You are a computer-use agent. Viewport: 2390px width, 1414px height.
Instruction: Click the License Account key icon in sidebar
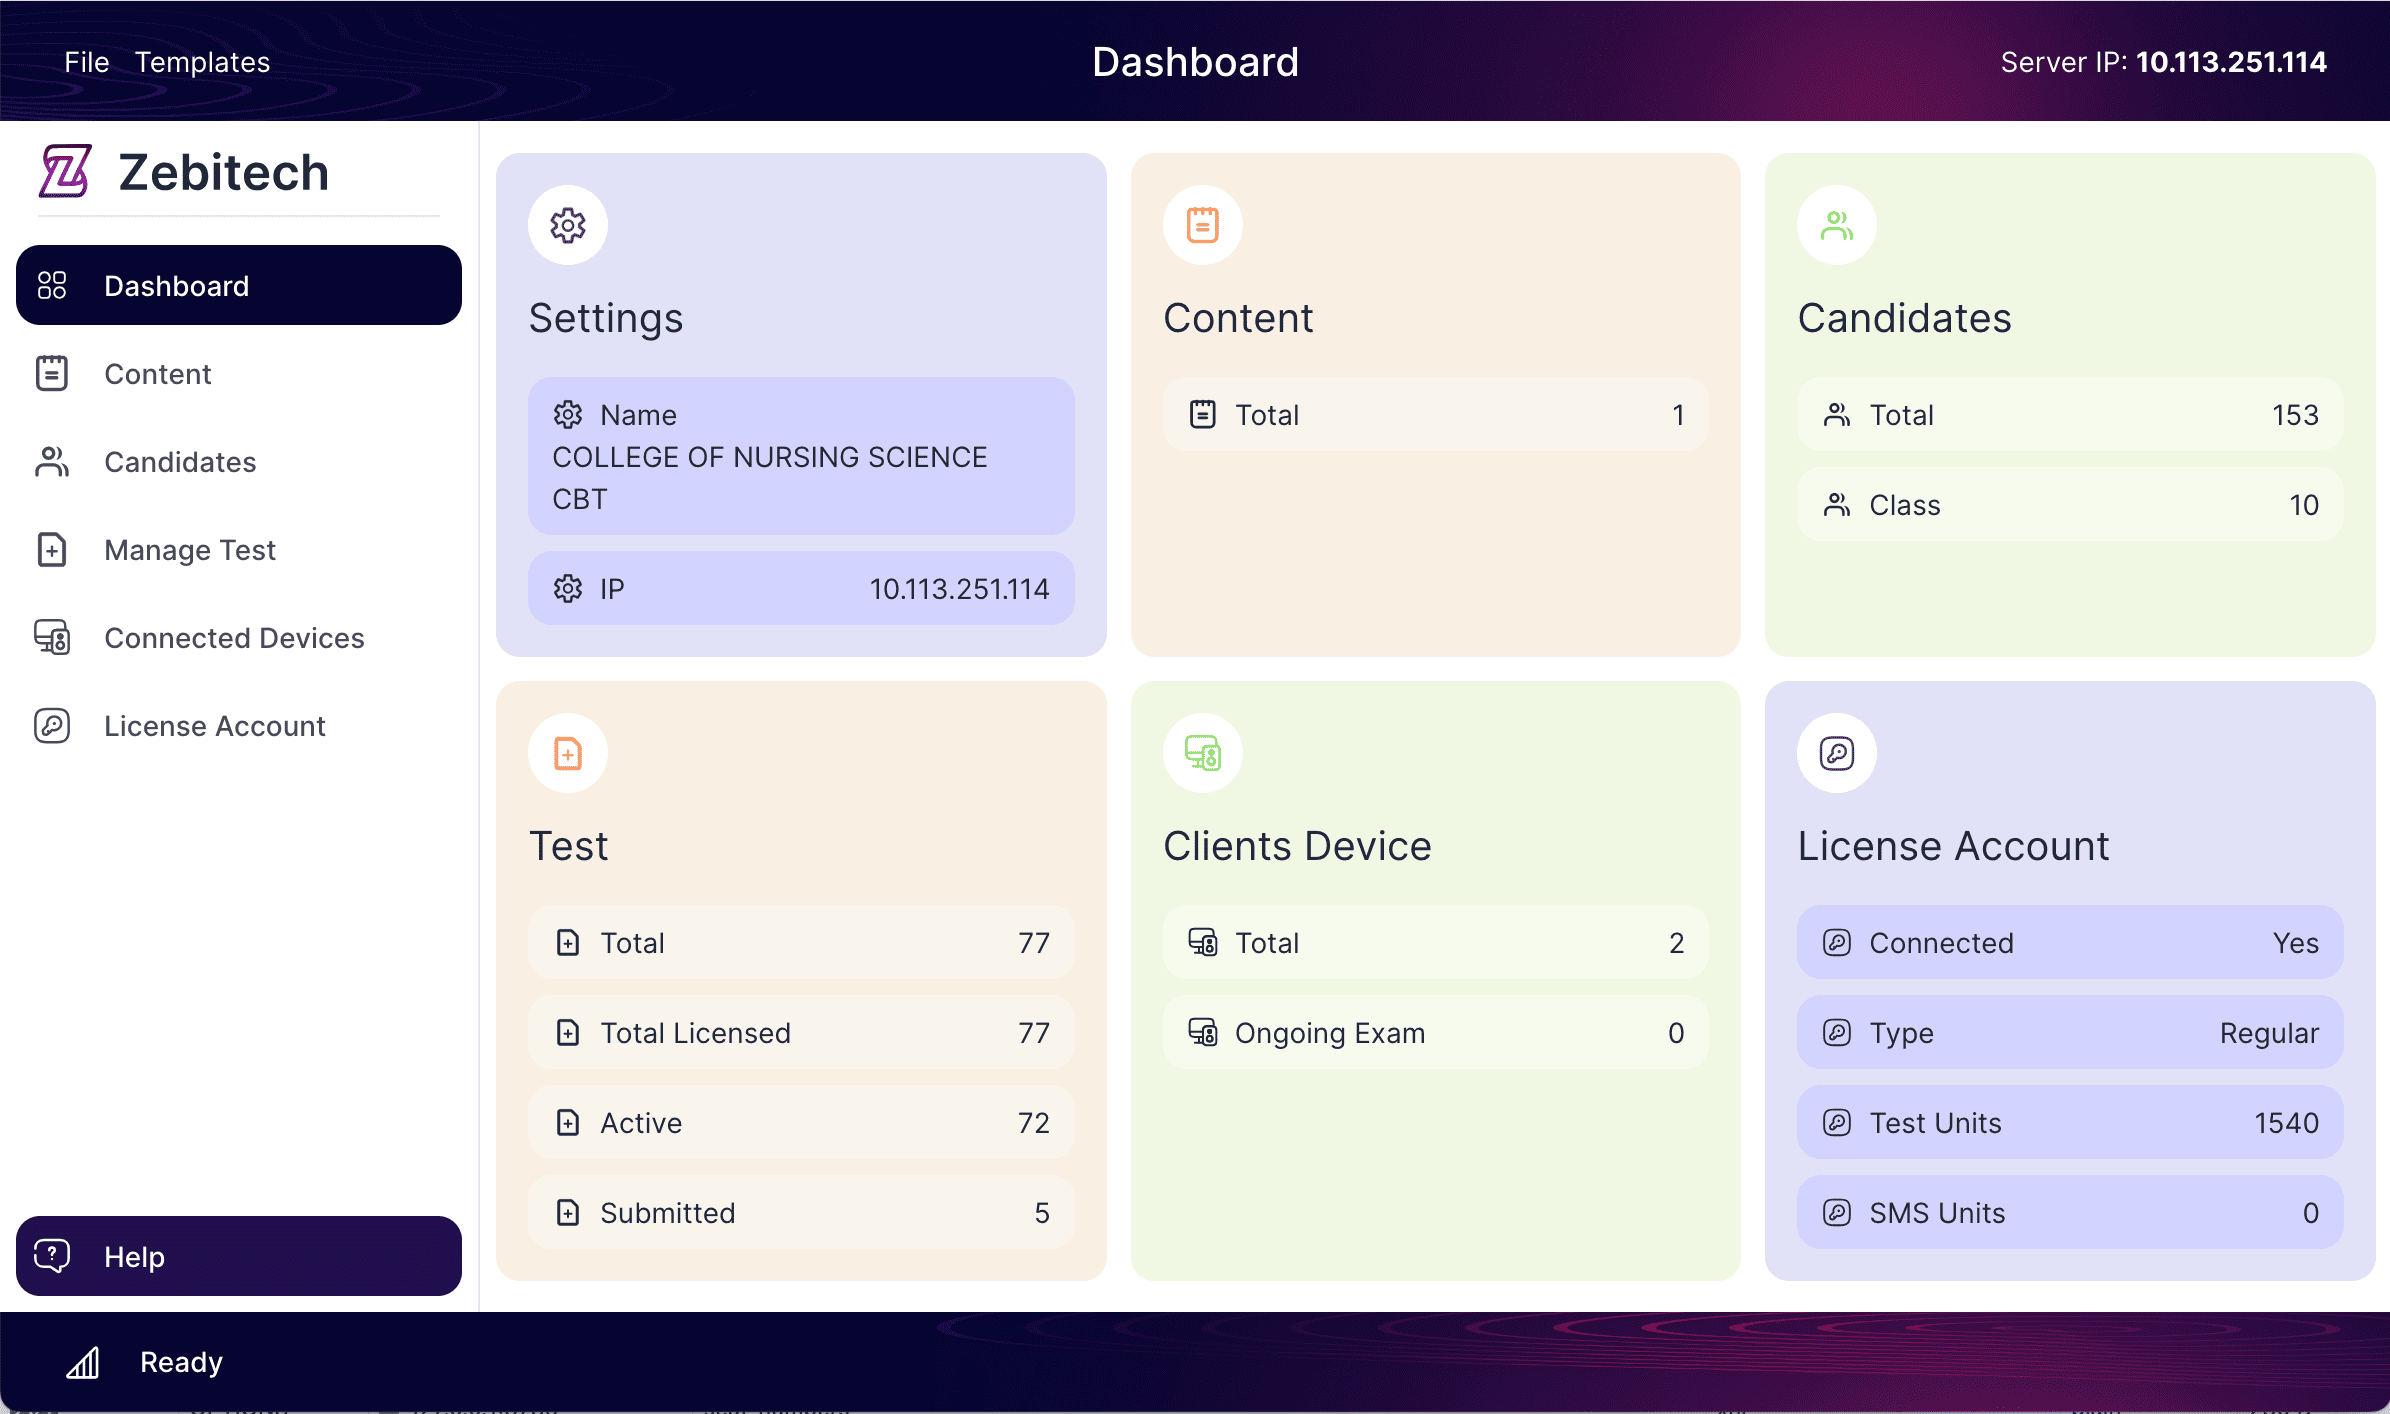pos(52,725)
